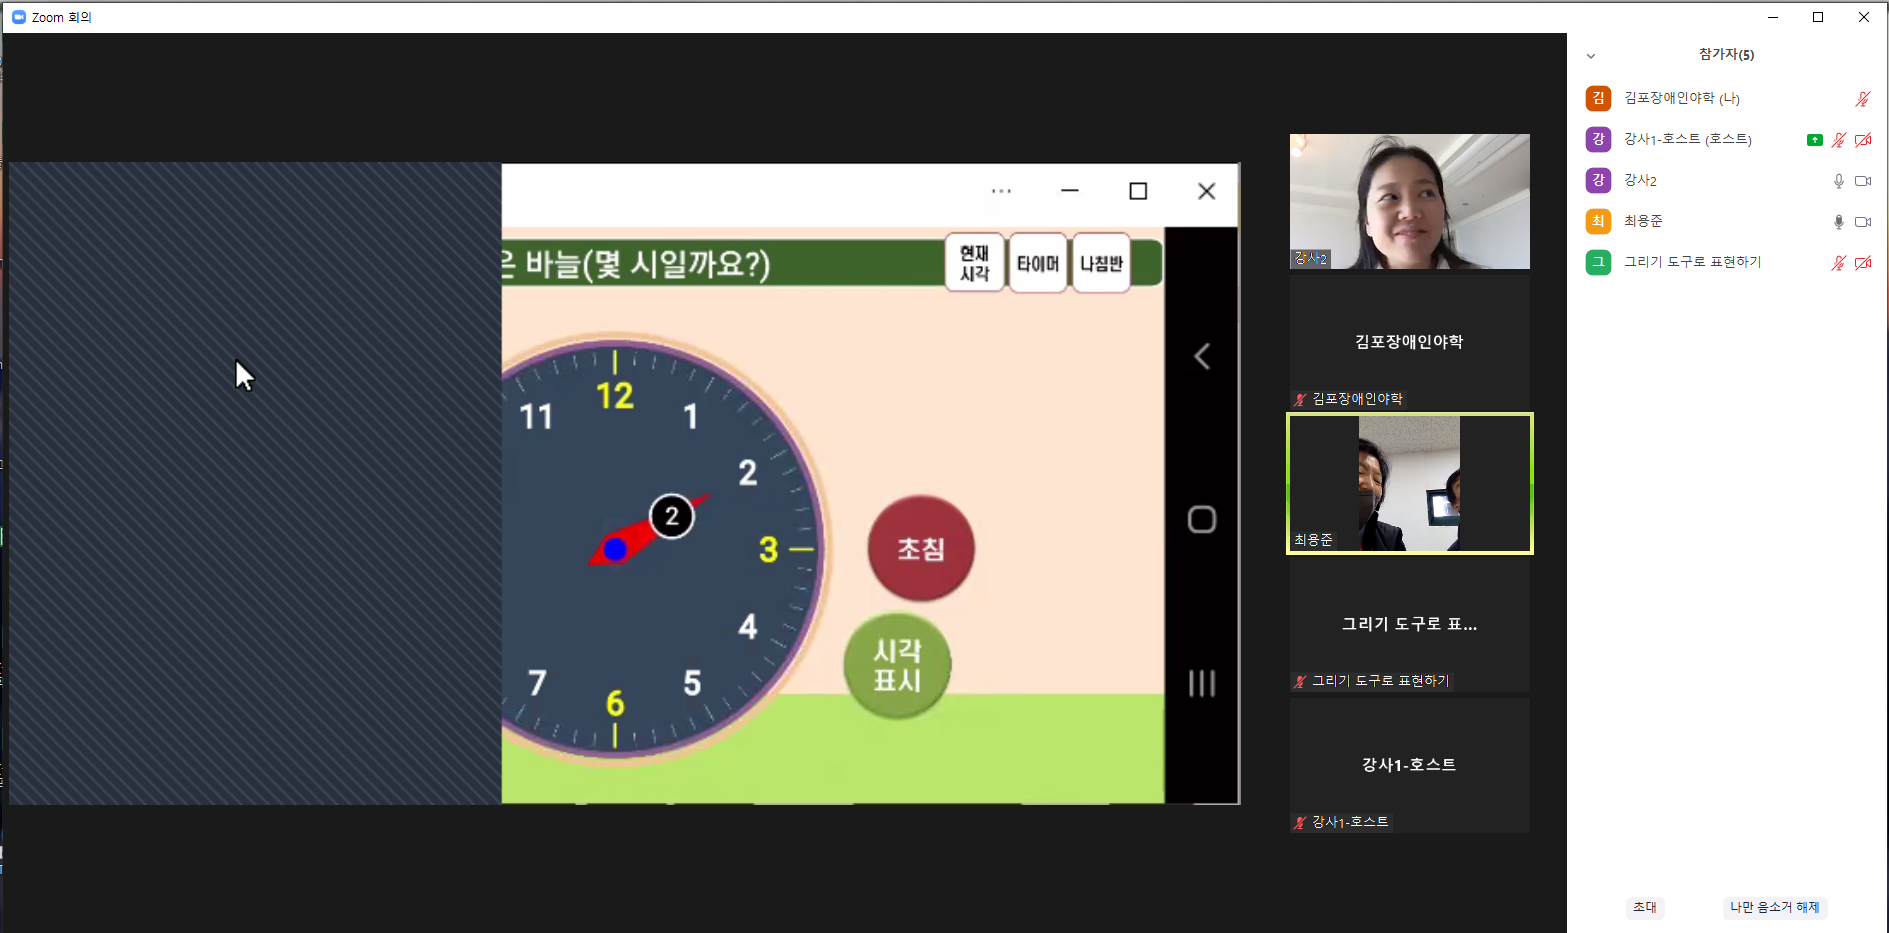Tap the green 시각 표시 button

coord(897,665)
